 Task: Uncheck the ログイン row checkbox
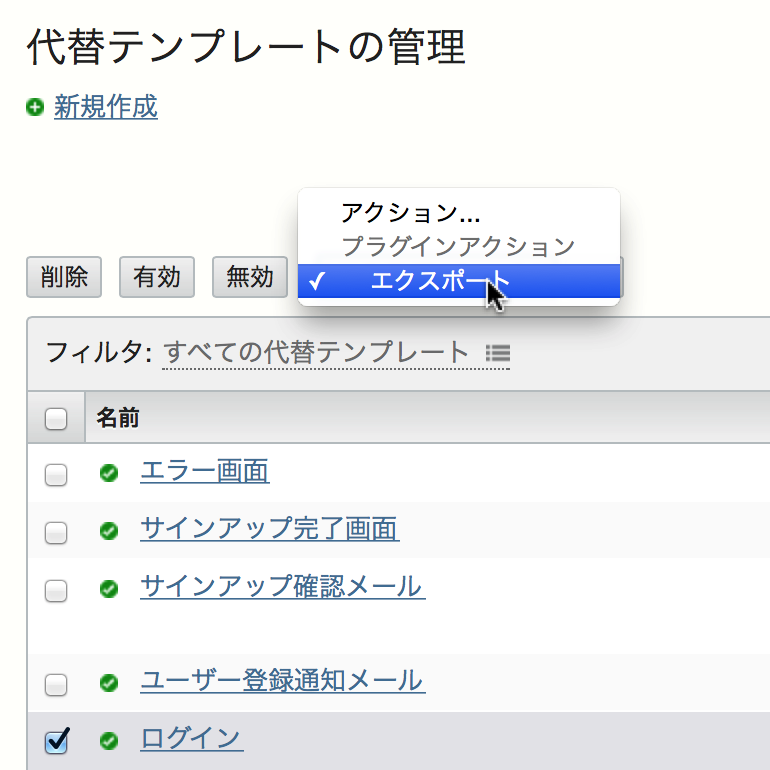(57, 742)
